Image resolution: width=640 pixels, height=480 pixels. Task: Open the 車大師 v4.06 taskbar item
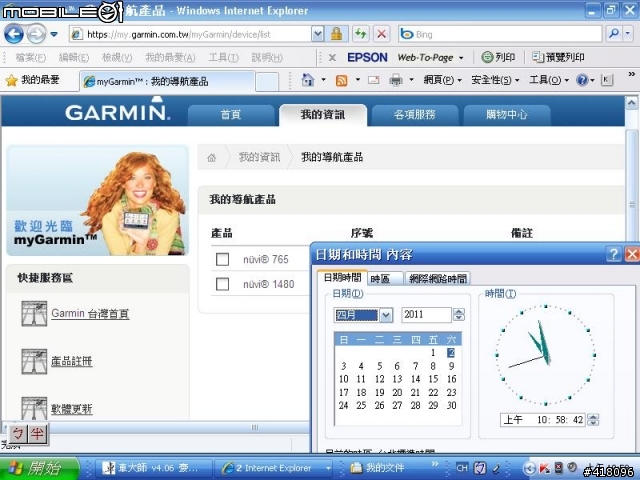point(153,468)
